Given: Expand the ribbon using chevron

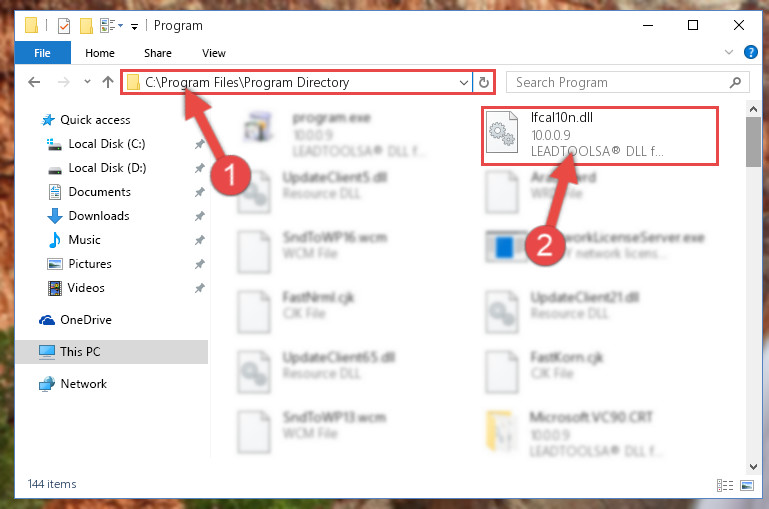Looking at the screenshot, I should 729,52.
